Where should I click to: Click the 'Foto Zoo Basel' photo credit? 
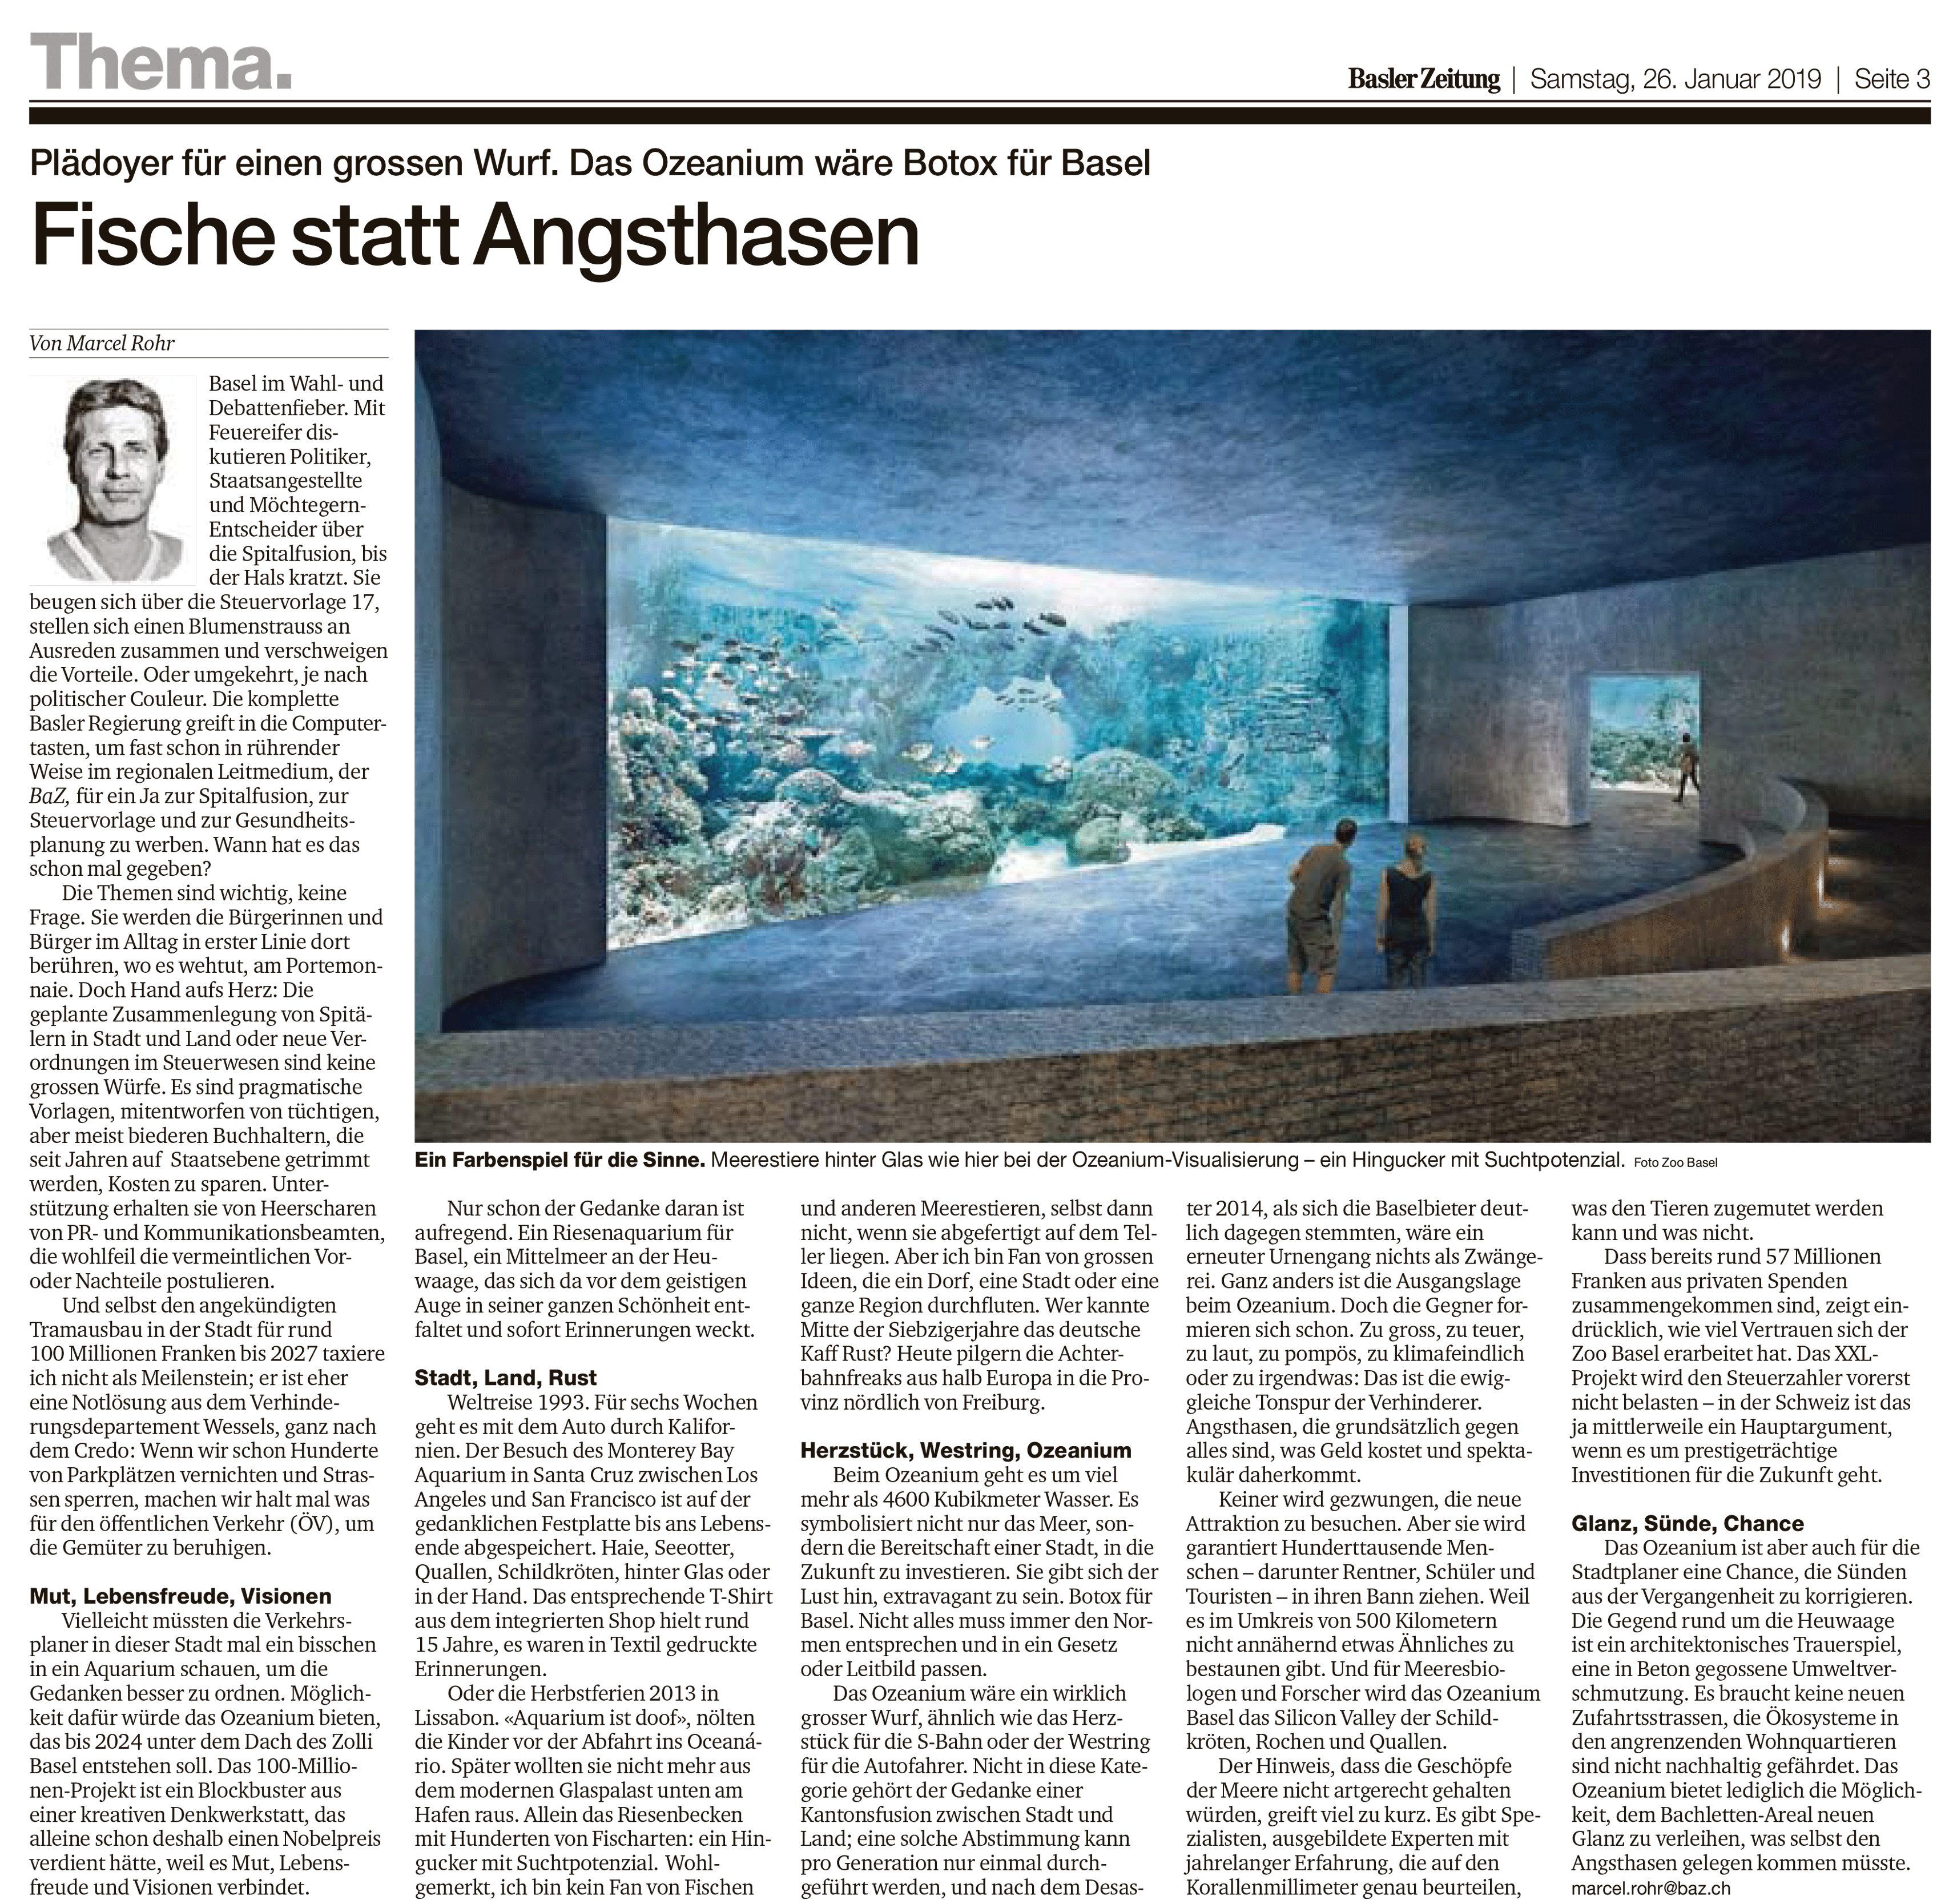1675,1163
